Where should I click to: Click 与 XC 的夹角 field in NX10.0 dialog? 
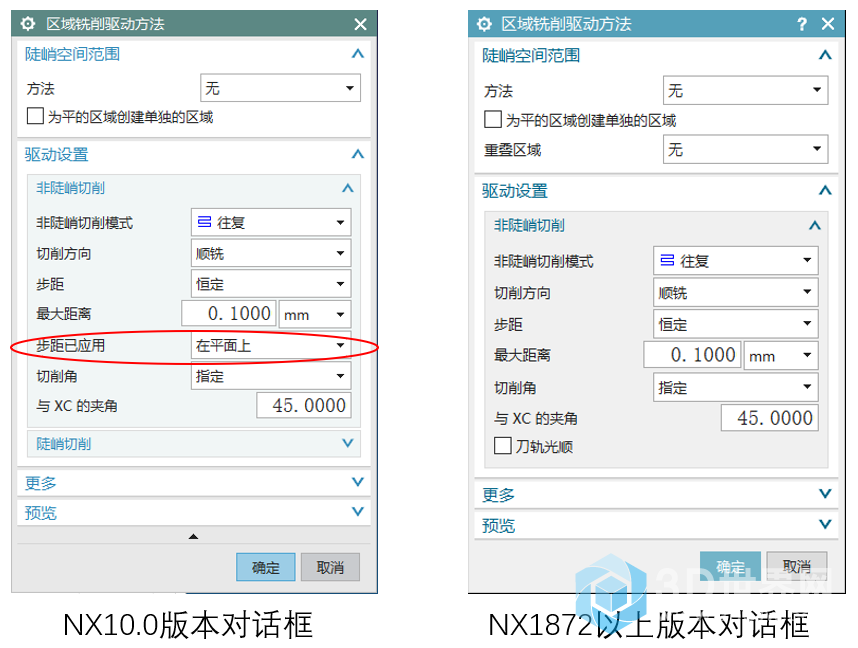304,405
